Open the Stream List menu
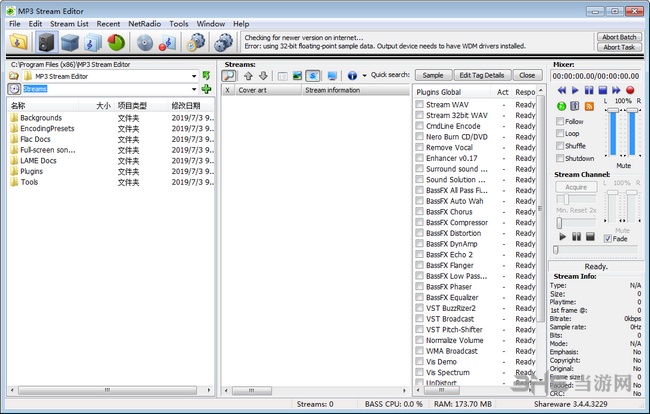Viewport: 650px width, 414px height. 69,24
